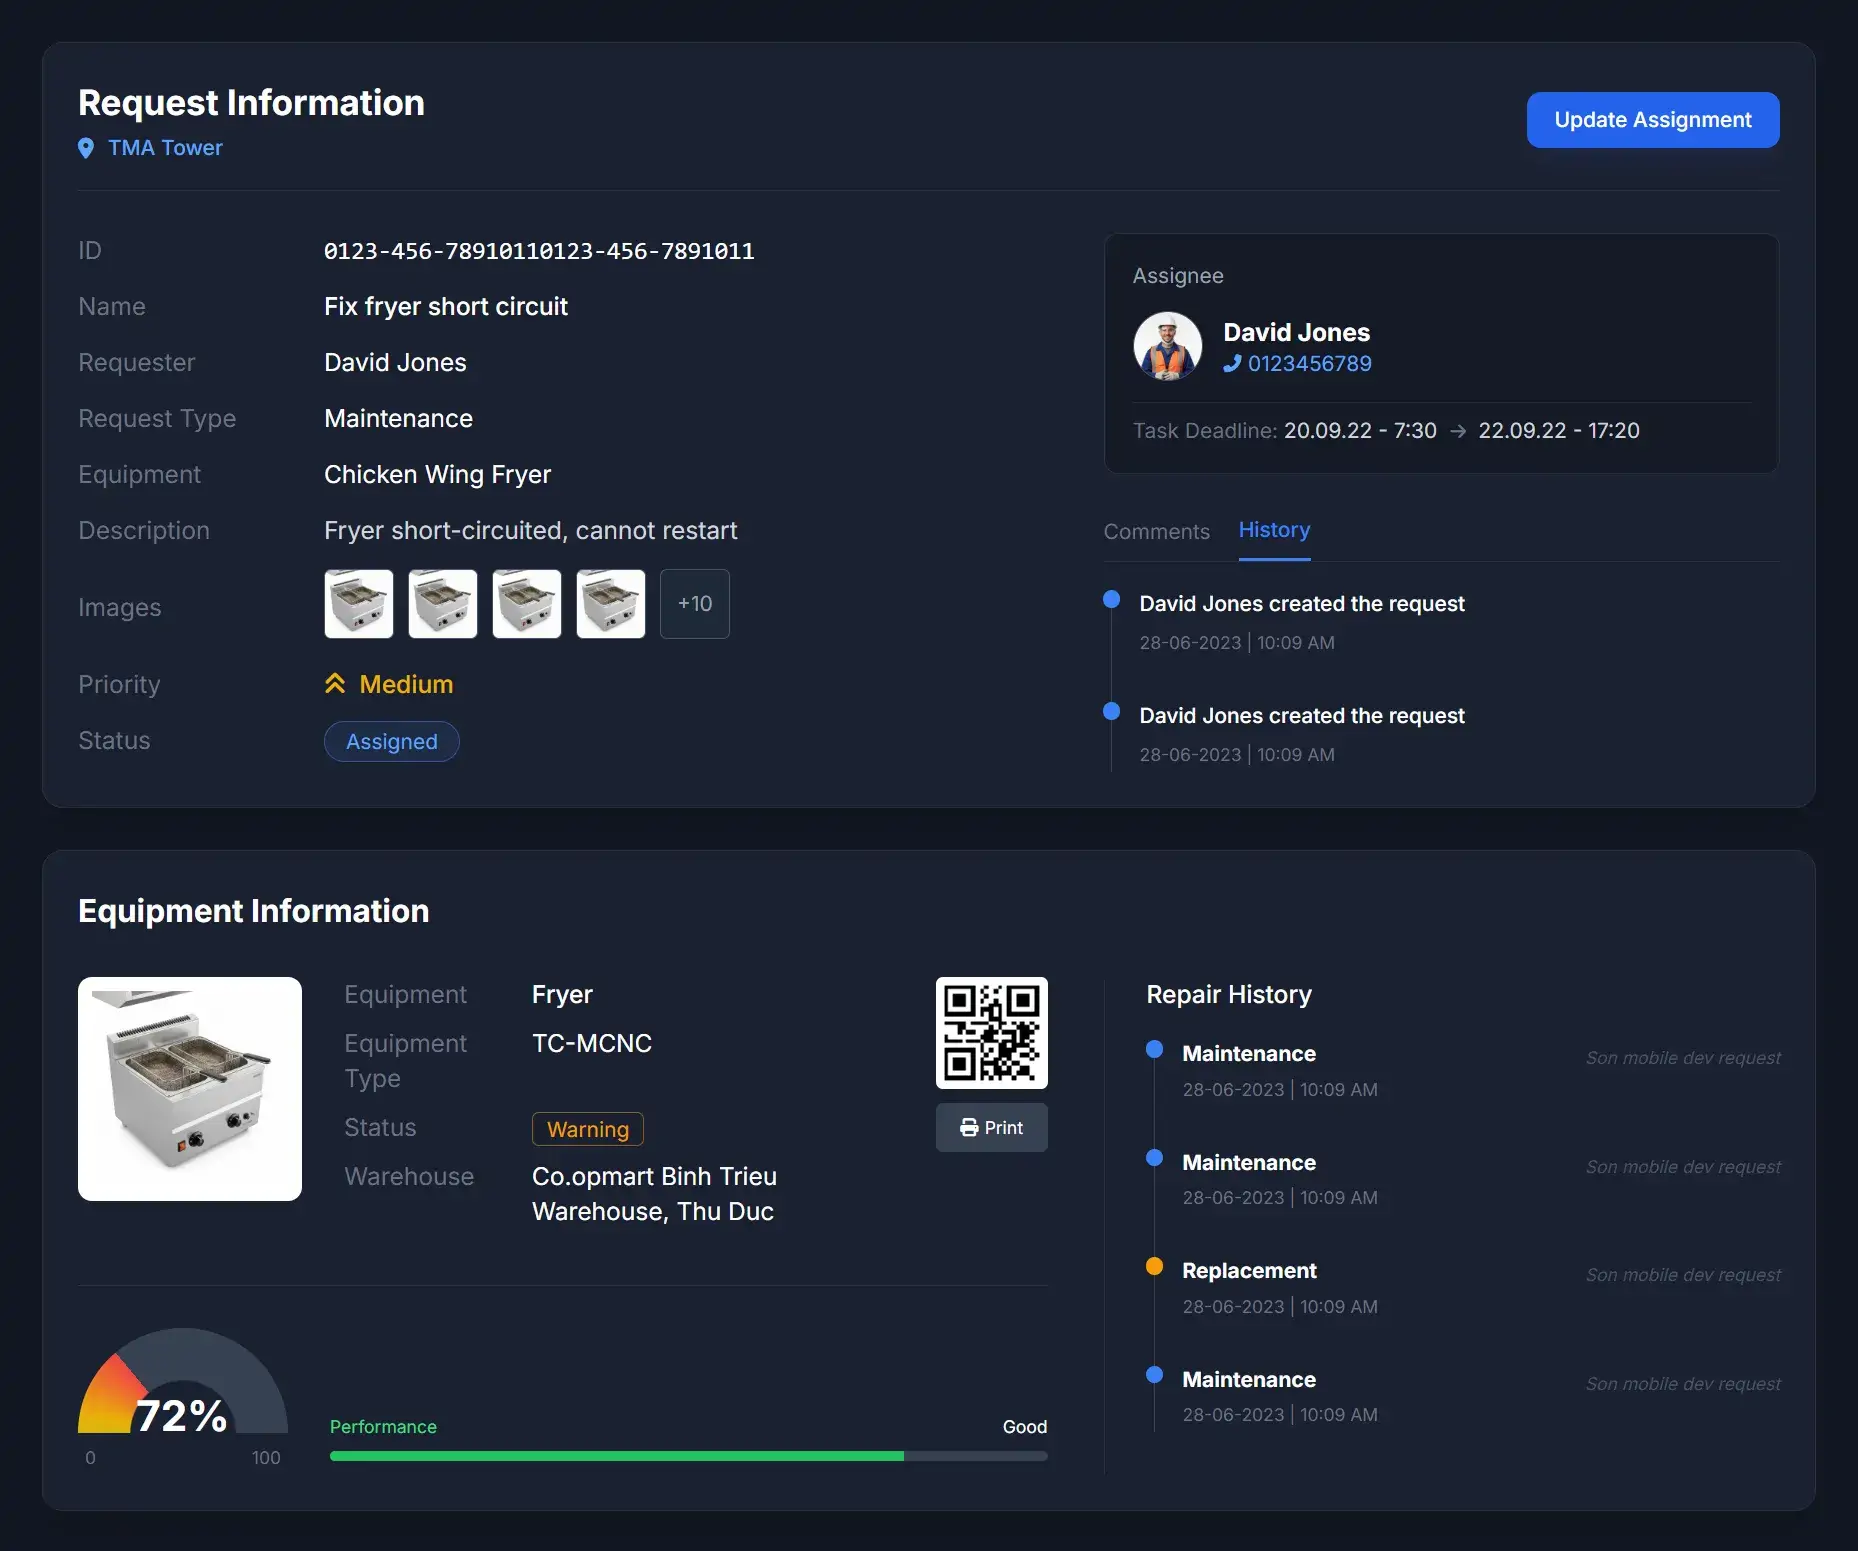Open the fourth fryer image thumbnail

click(611, 604)
